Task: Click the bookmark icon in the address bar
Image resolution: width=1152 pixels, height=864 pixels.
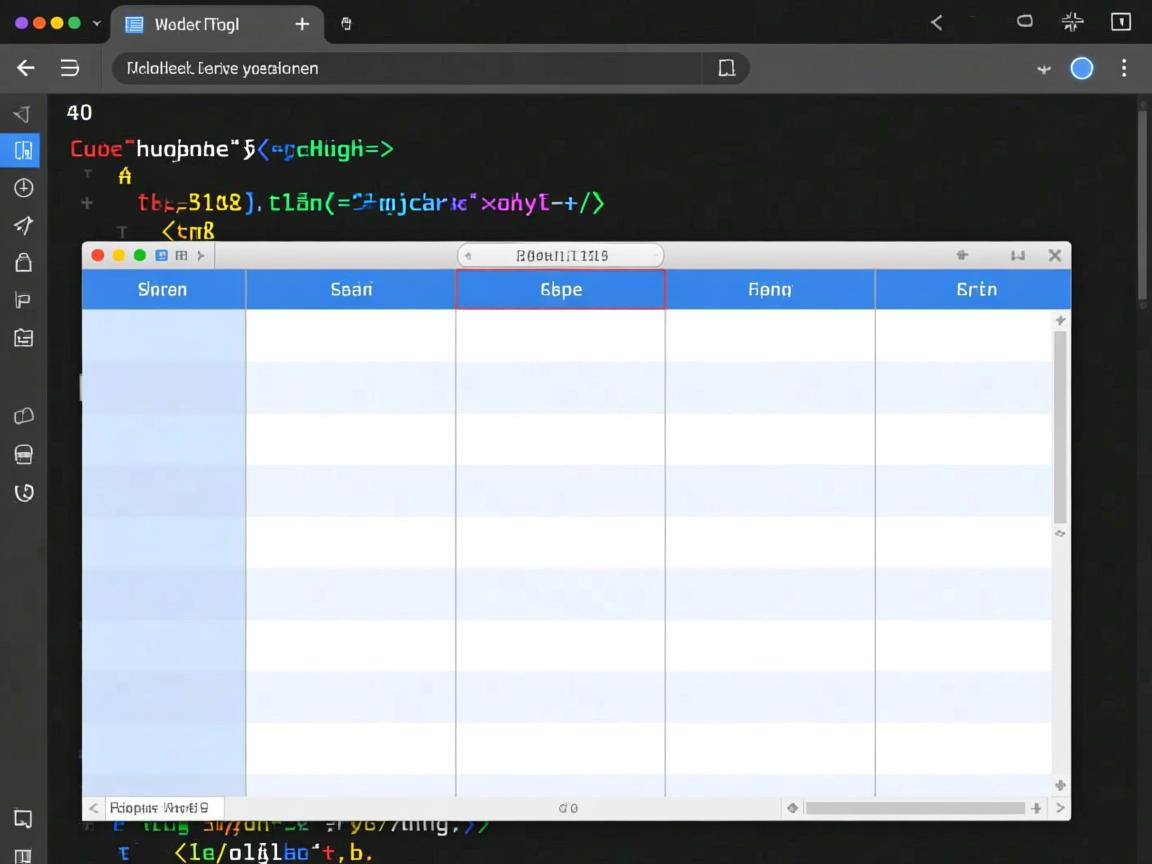Action: (x=727, y=68)
